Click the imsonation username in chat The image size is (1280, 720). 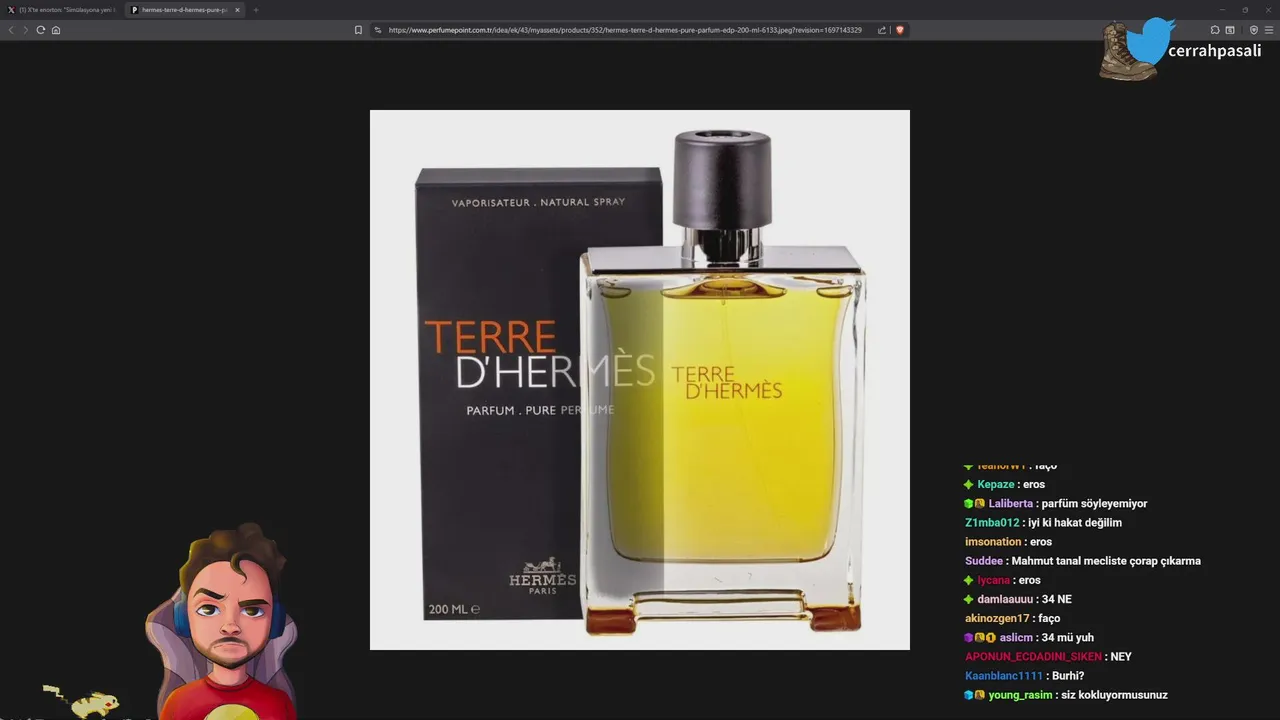tap(993, 542)
